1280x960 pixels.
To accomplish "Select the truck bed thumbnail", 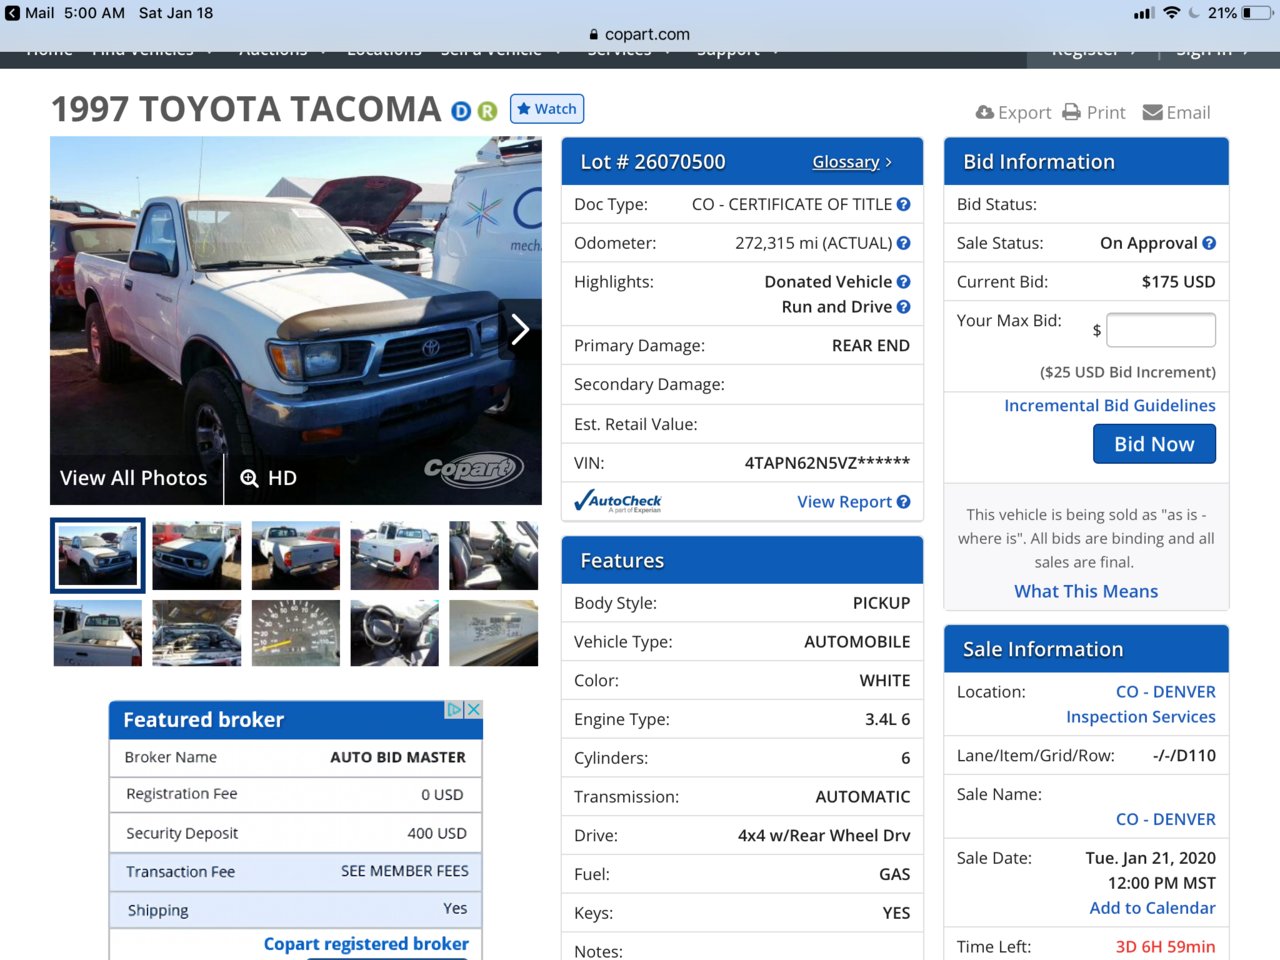I will click(98, 633).
